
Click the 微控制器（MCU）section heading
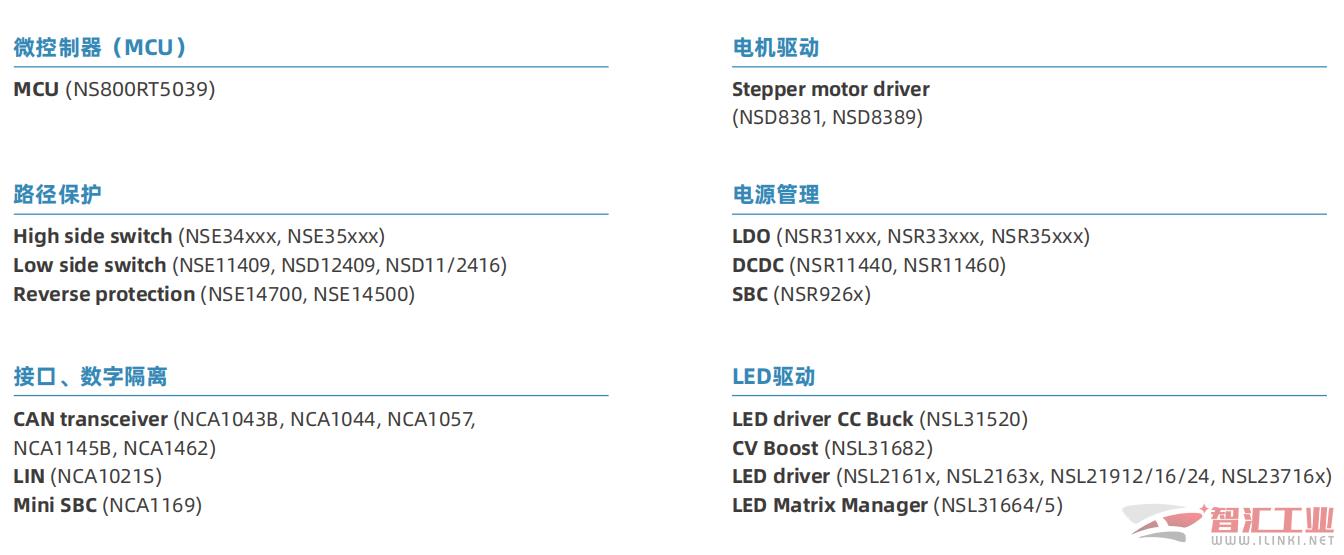pos(100,47)
